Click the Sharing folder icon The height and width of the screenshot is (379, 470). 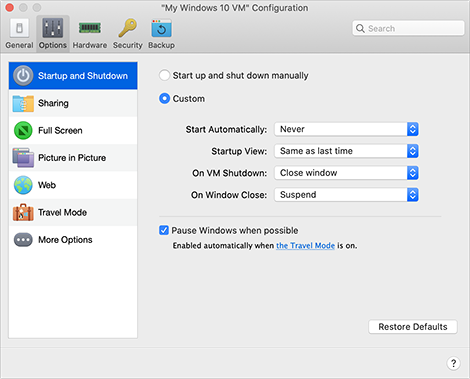pos(23,103)
